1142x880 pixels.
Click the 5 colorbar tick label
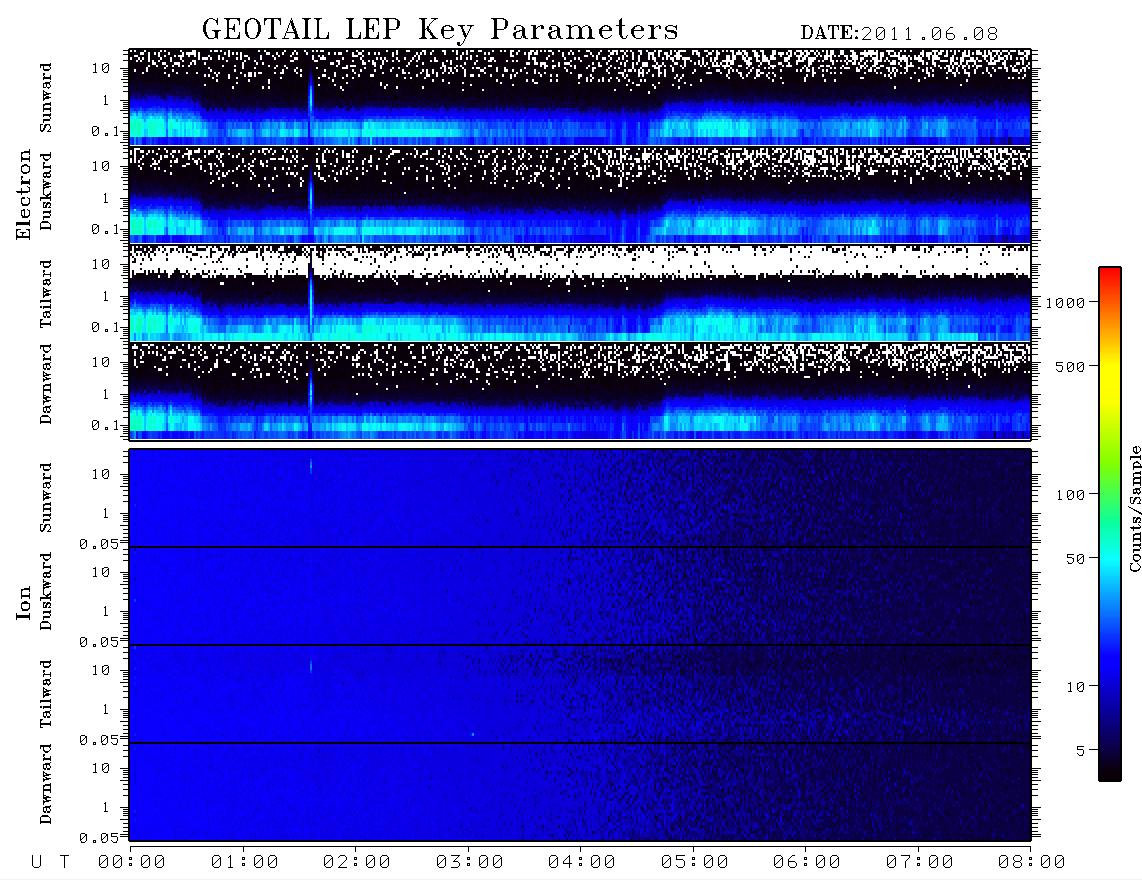click(1080, 751)
